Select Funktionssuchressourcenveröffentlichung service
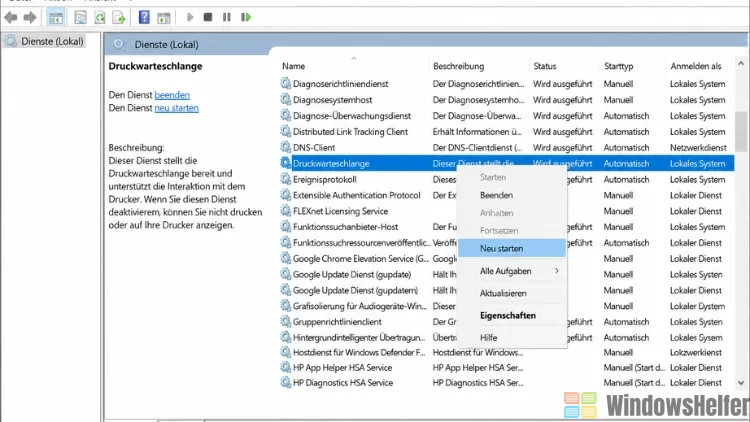This screenshot has height=422, width=750. pos(507,243)
